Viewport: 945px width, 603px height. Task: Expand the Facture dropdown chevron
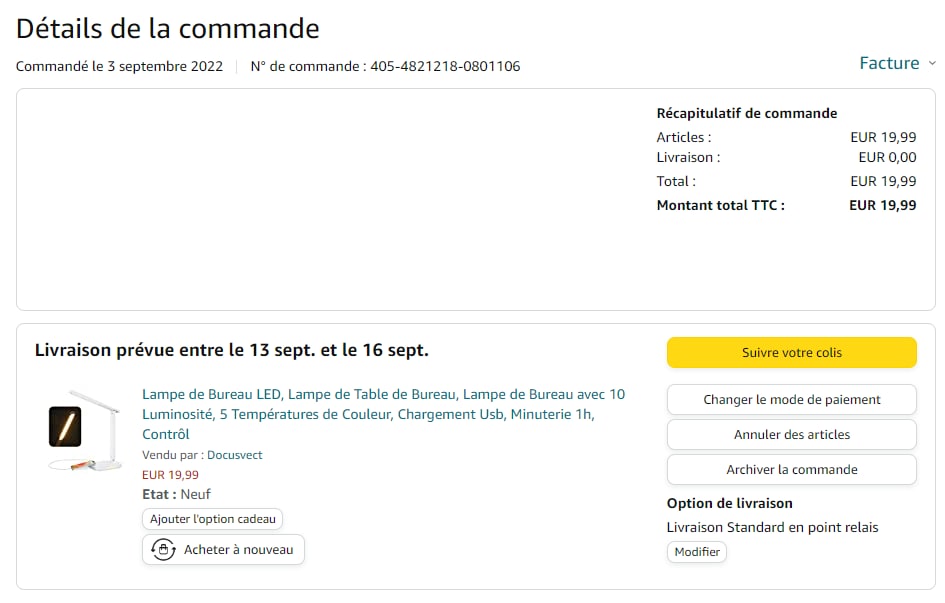pos(932,63)
